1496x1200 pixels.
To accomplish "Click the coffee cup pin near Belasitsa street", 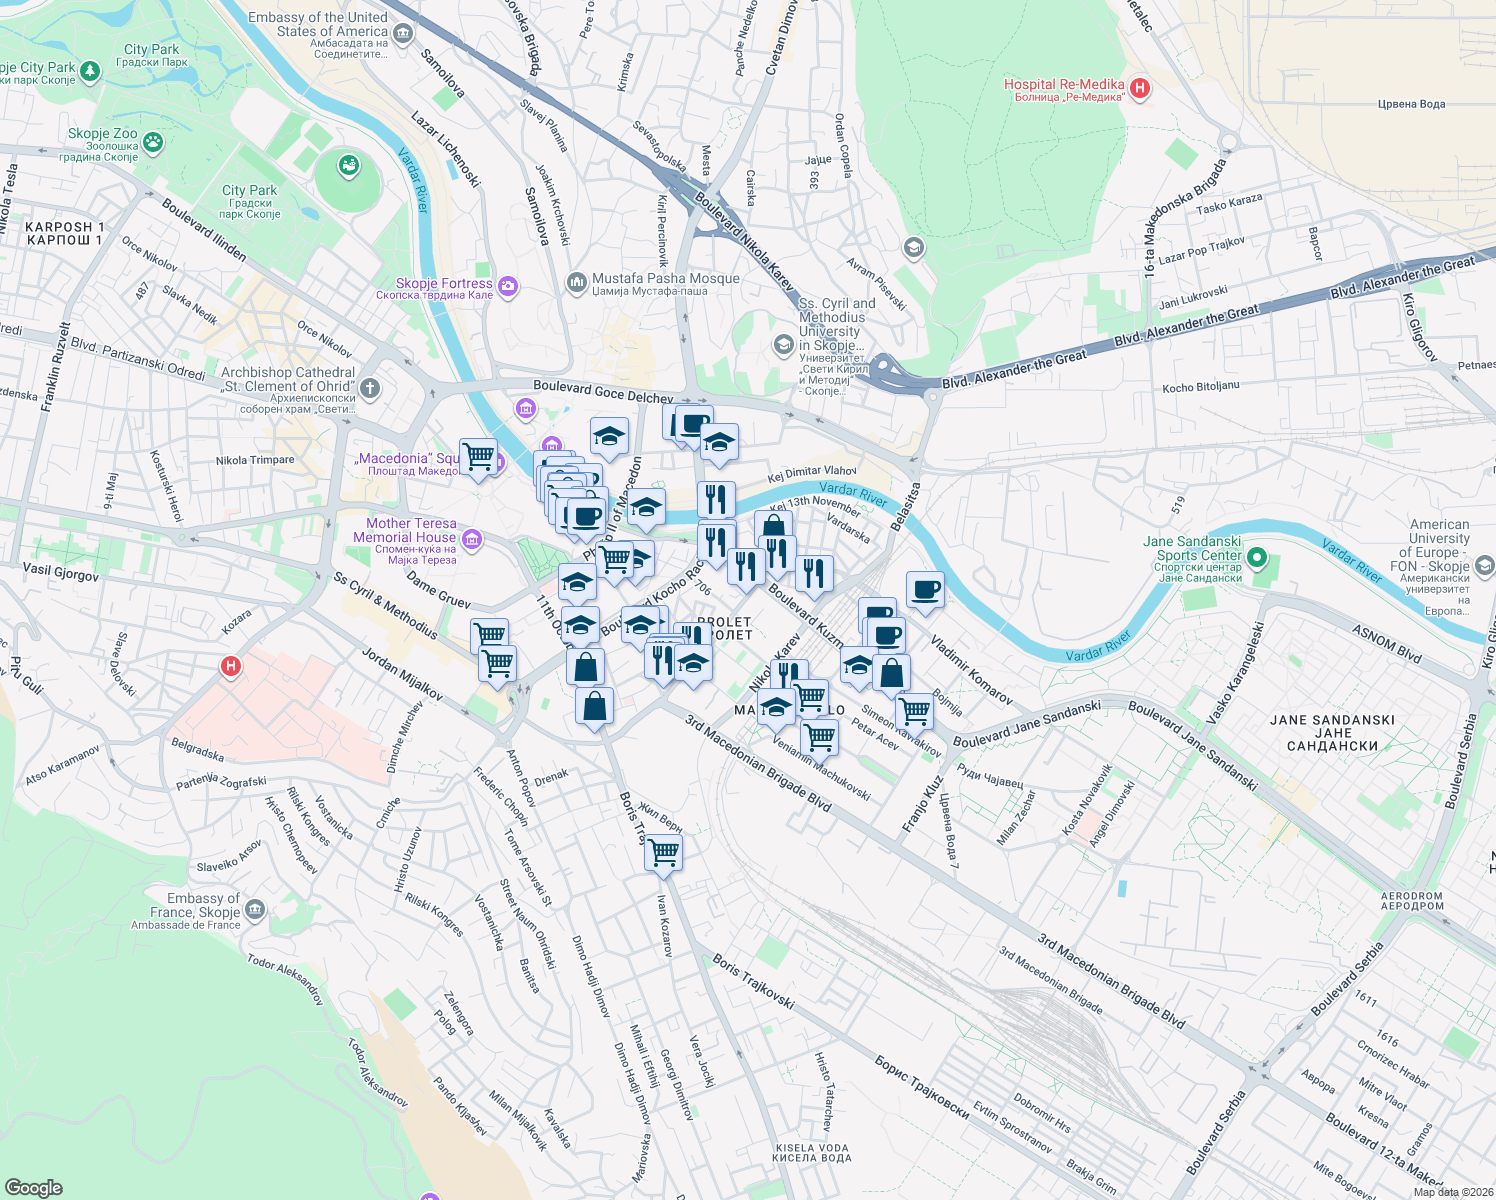I will (x=924, y=590).
